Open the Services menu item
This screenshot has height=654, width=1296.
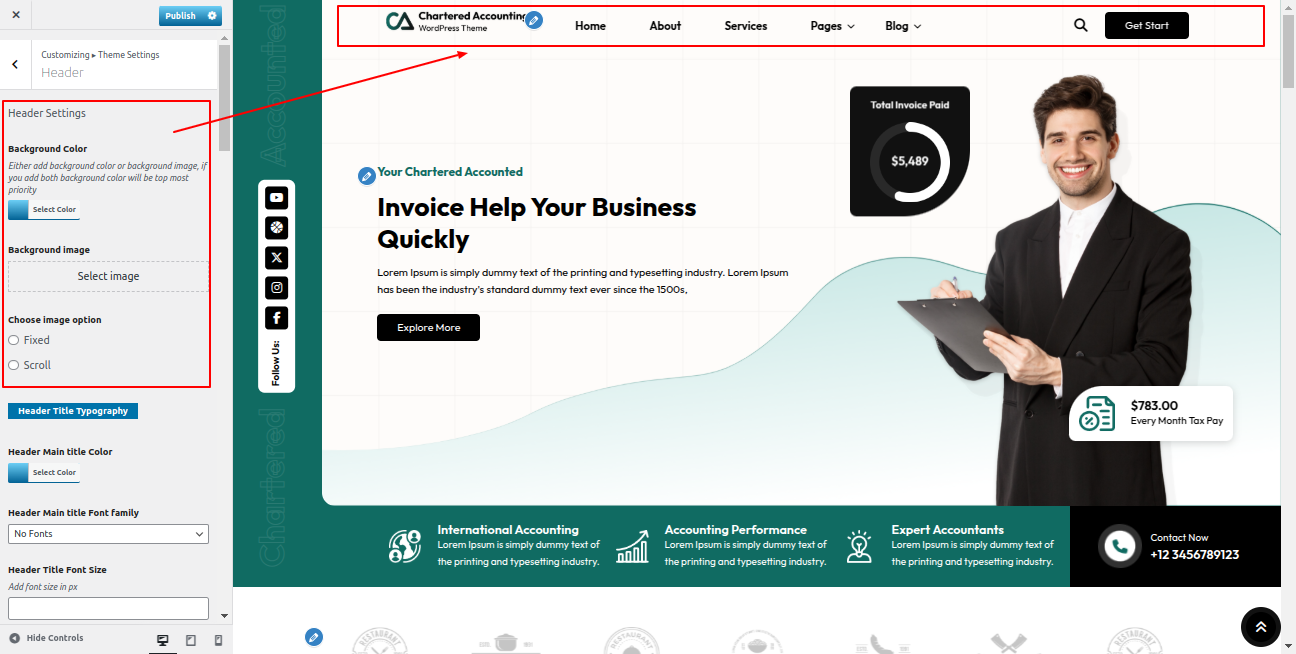(746, 26)
